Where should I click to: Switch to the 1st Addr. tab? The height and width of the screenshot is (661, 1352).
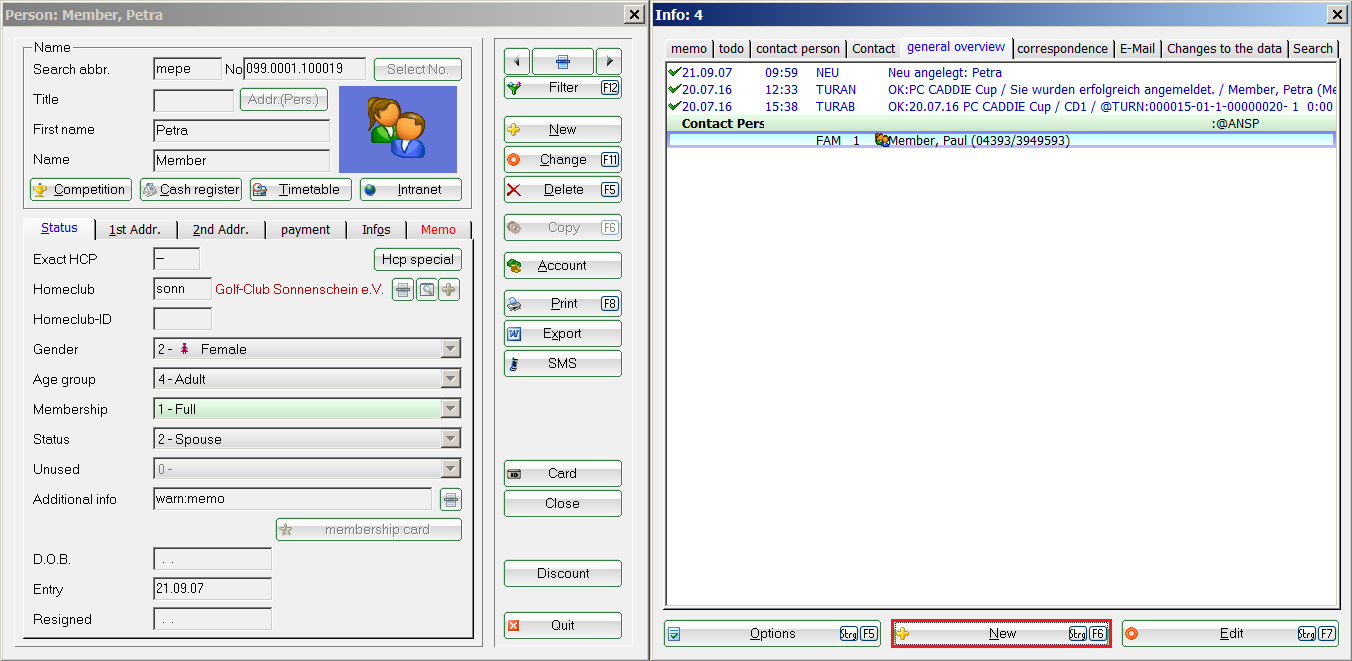coord(135,230)
